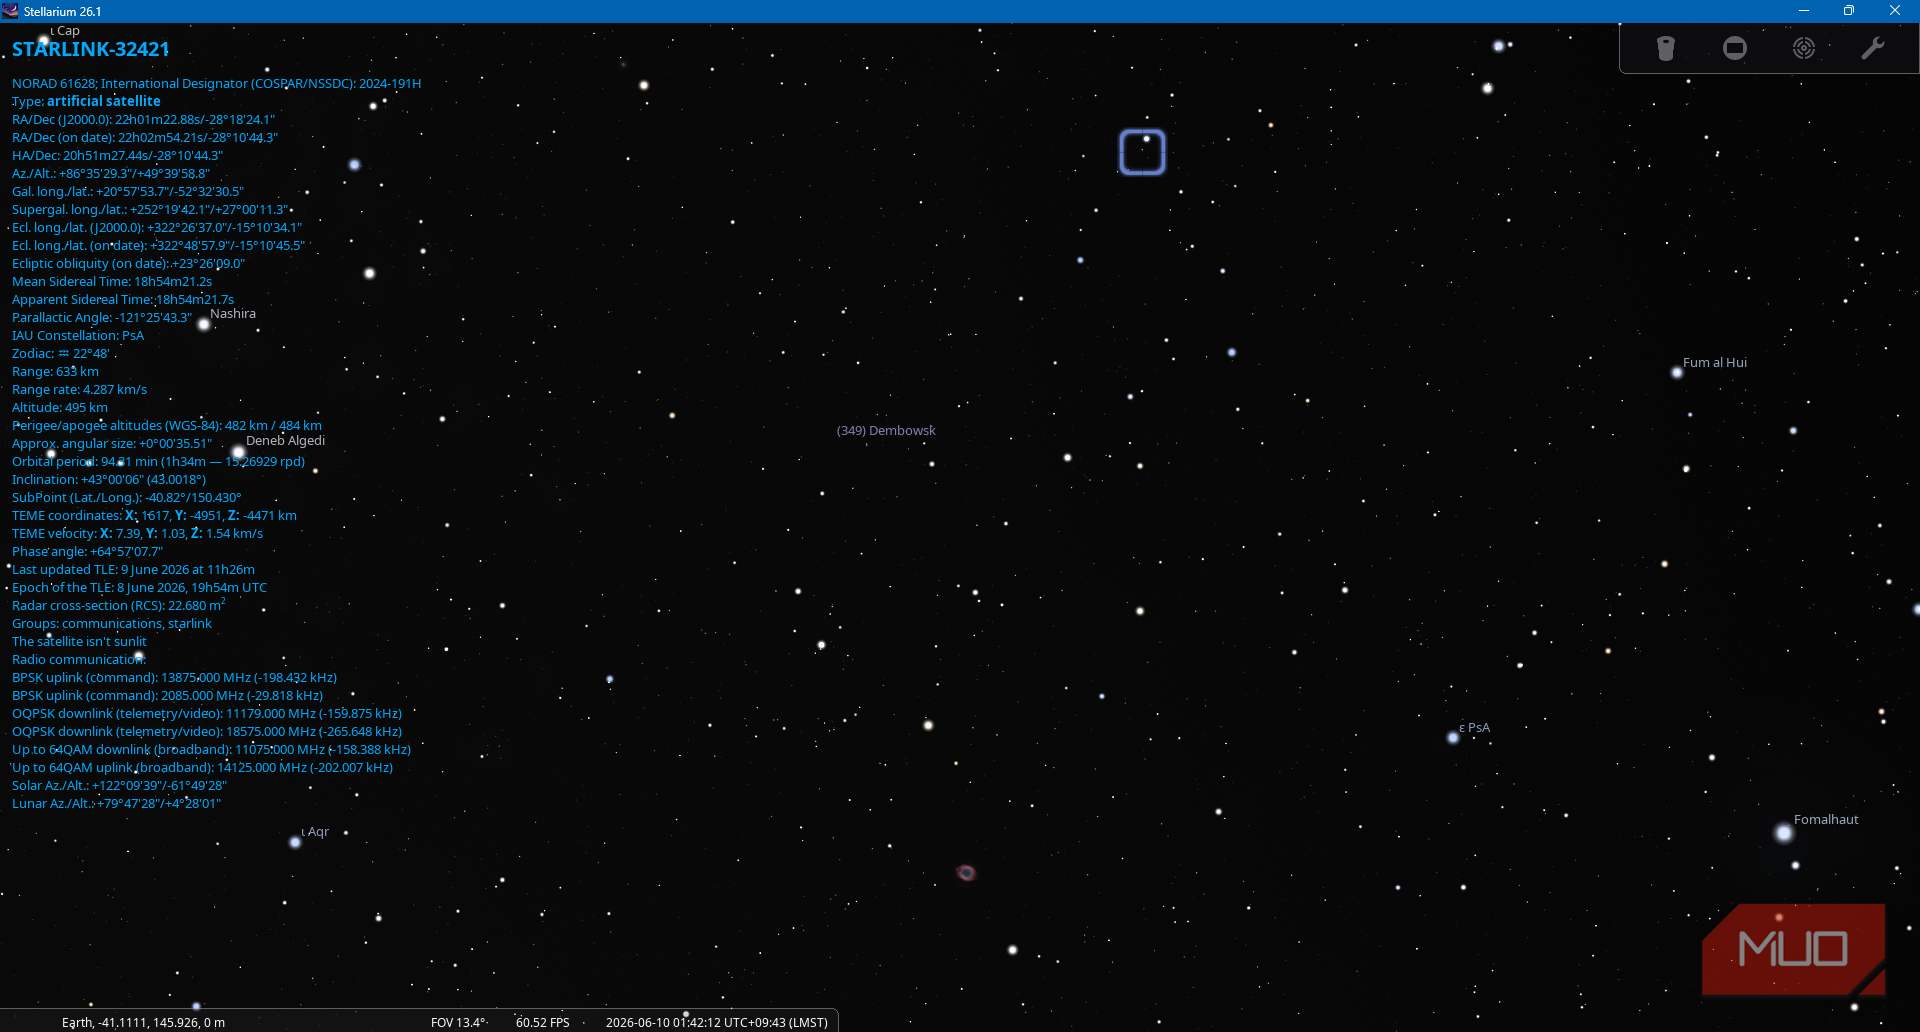Select the star ι Aqr
Screen dimensions: 1920x1032
[x=295, y=842]
